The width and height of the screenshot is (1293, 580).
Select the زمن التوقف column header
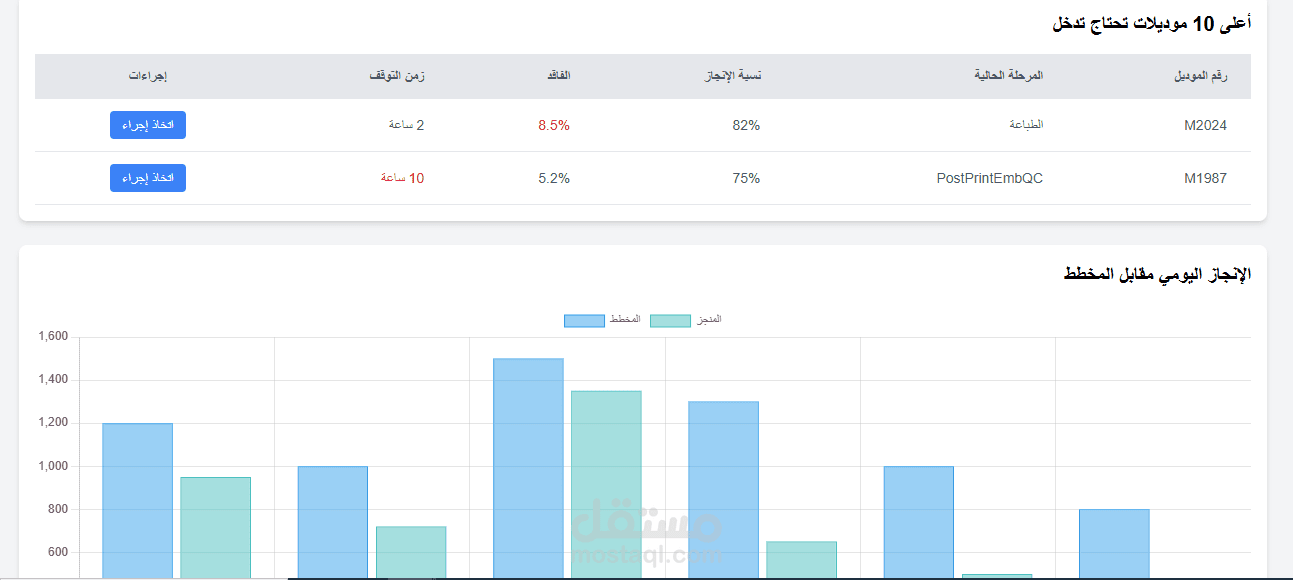pyautogui.click(x=397, y=76)
